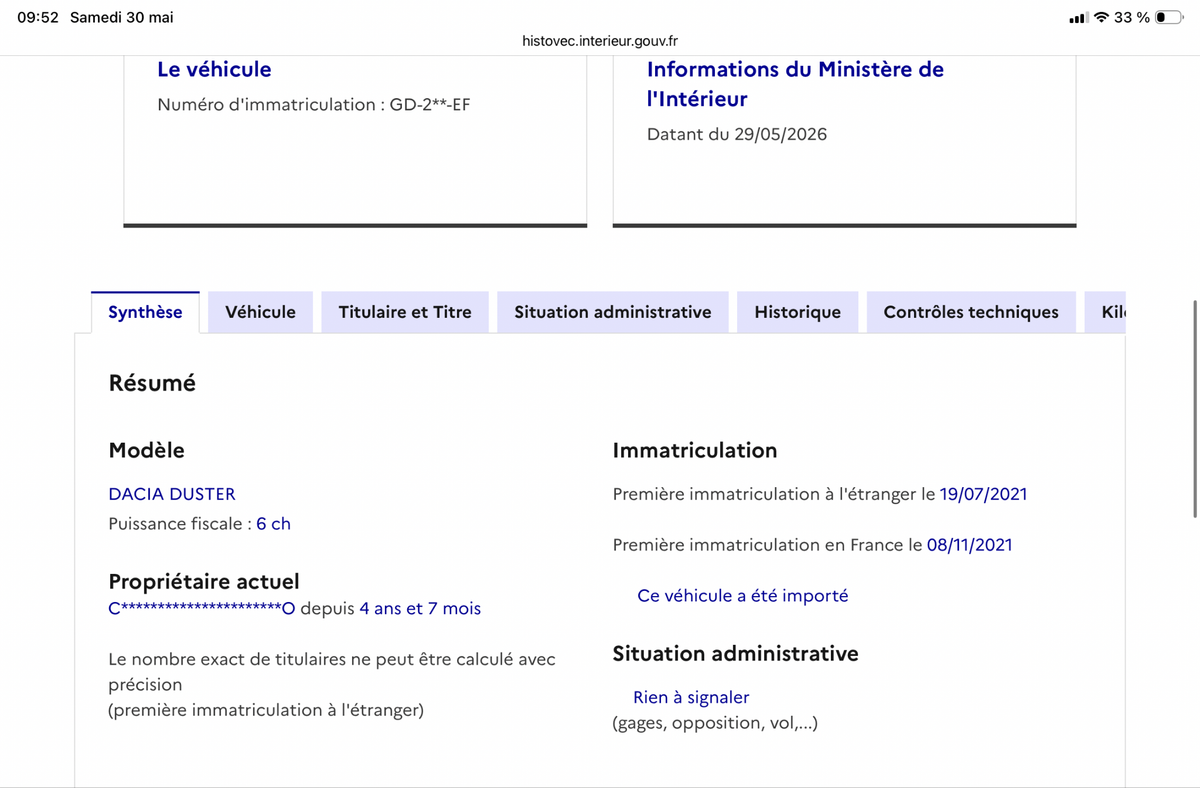Tap the Wi-Fi signal icon
1200x788 pixels.
pos(1101,18)
